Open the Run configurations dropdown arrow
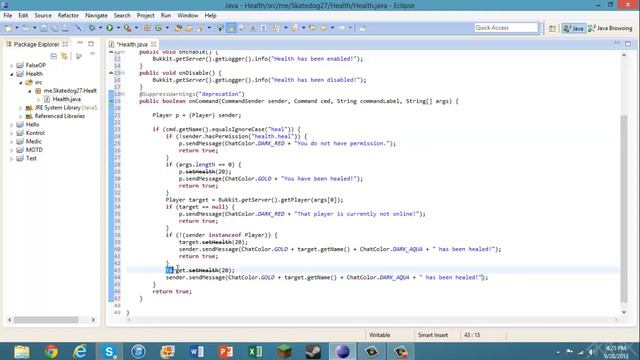The width and height of the screenshot is (640, 360). coord(118,28)
